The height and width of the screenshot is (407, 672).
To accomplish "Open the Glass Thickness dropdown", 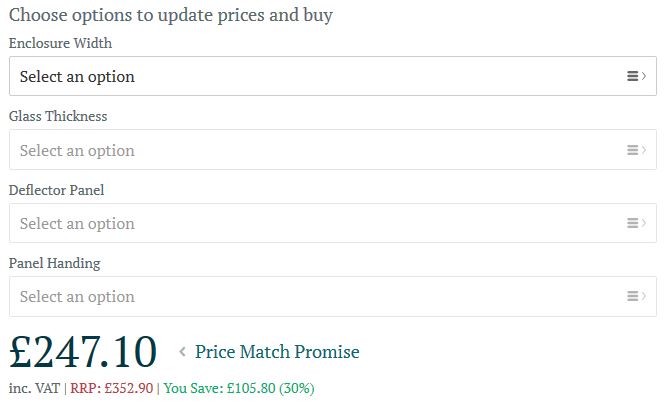I will point(333,150).
